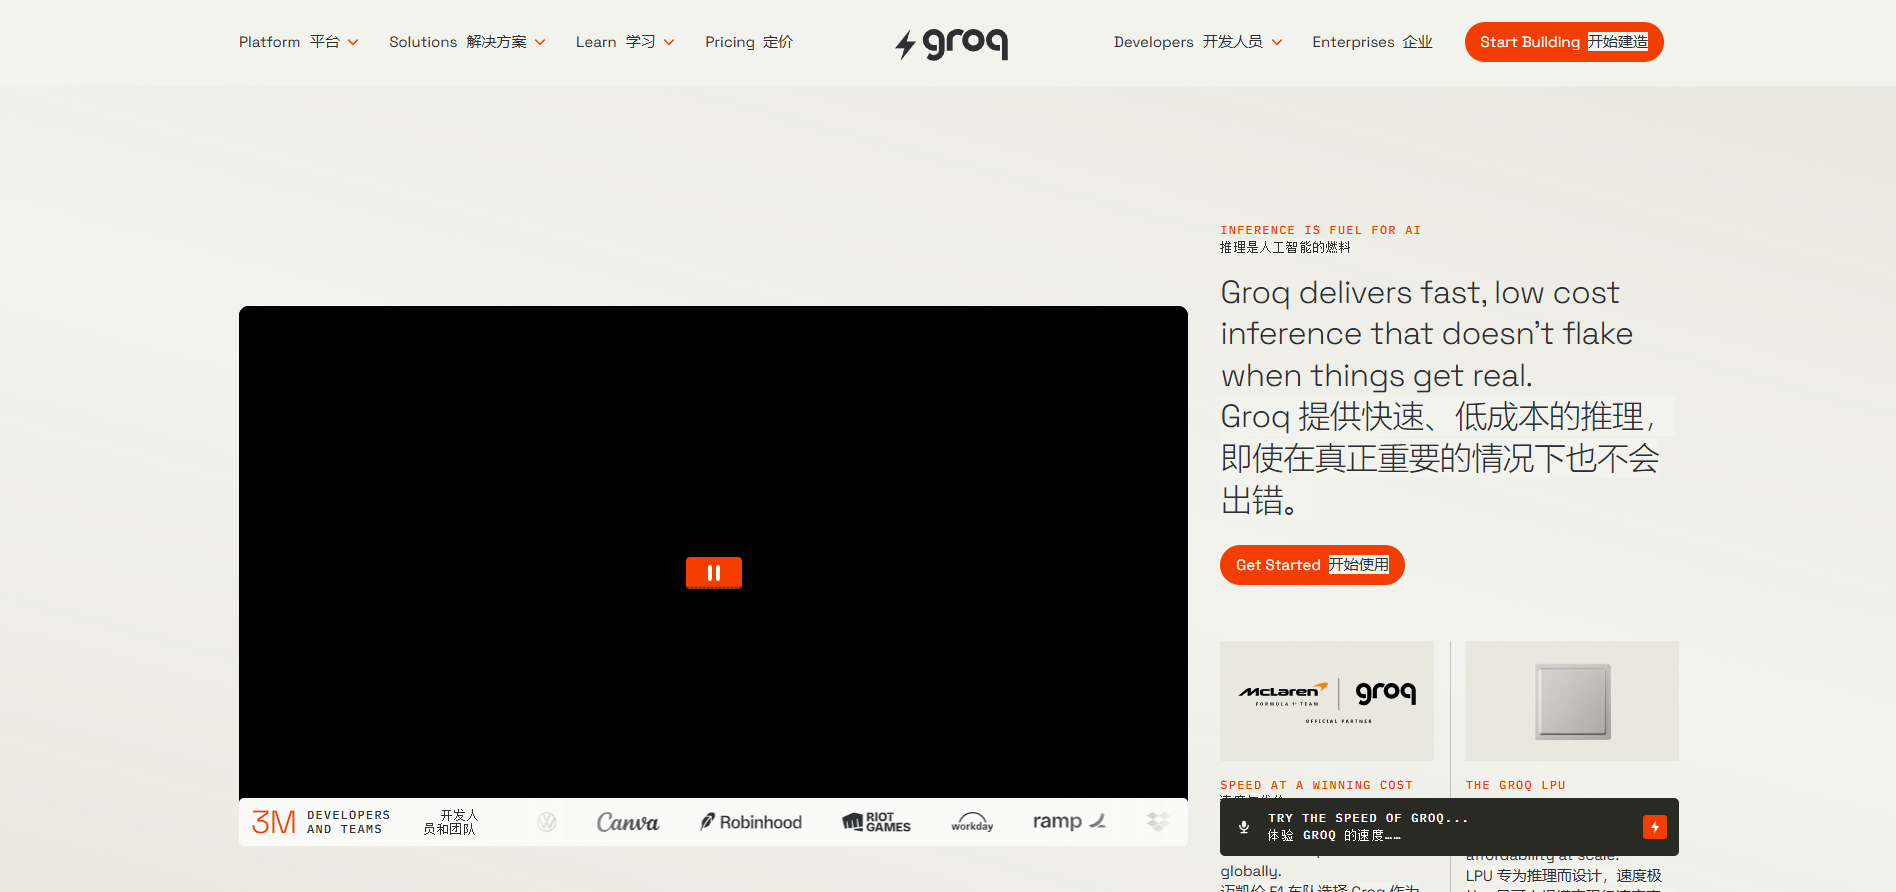This screenshot has height=892, width=1896.
Task: Click the Canva logo
Action: (x=627, y=822)
